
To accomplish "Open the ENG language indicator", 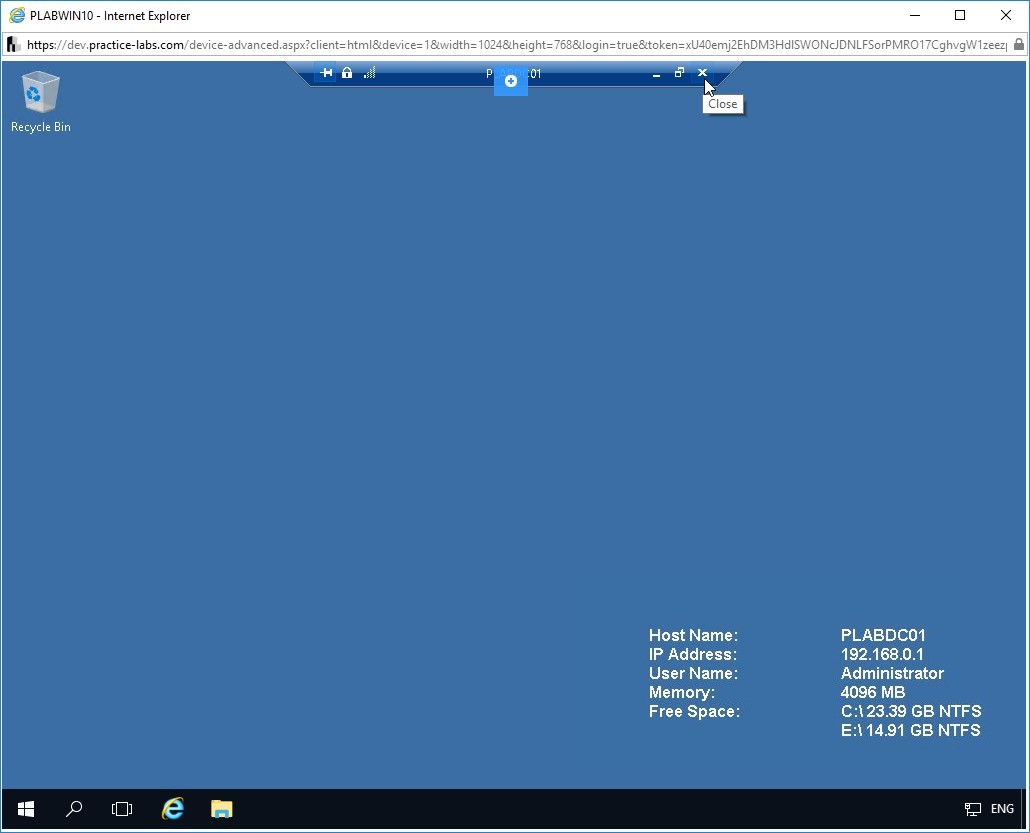I will [1002, 809].
